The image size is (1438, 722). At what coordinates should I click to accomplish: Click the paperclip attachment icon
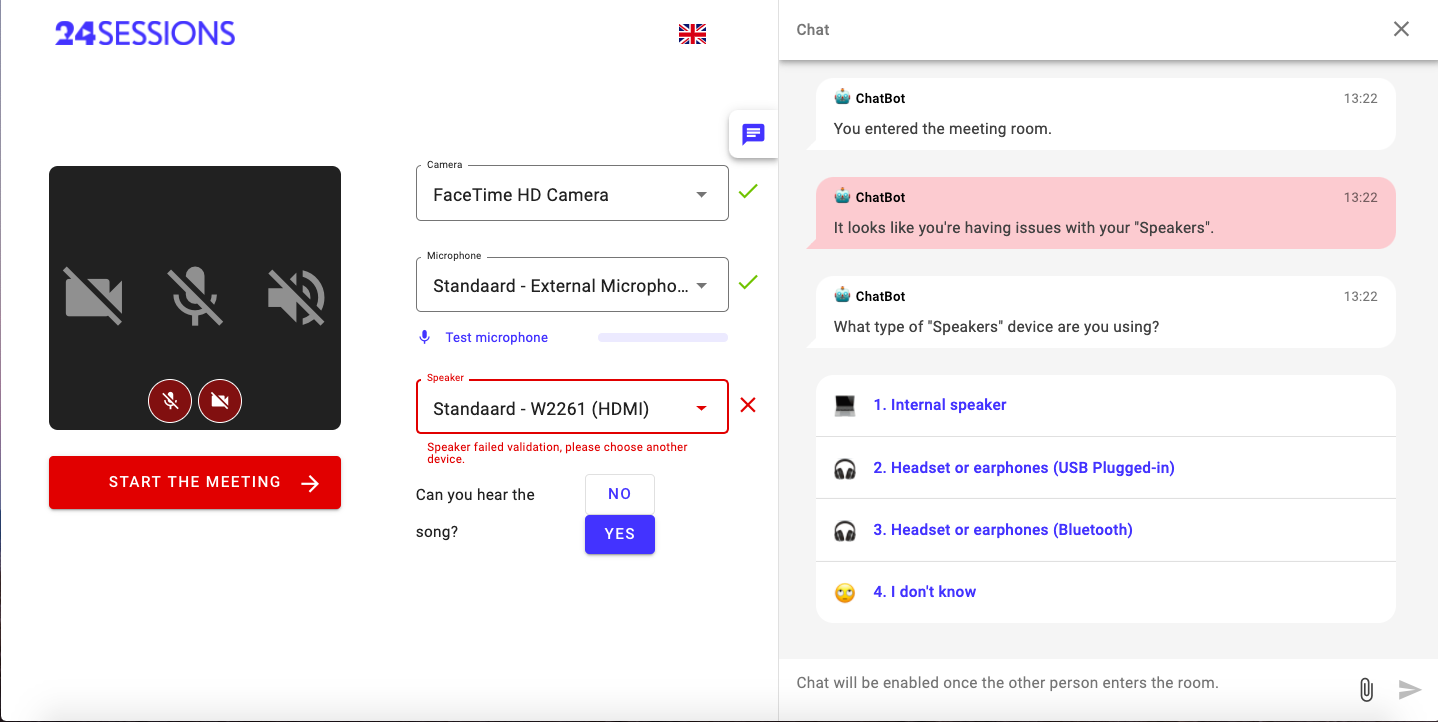(x=1366, y=689)
